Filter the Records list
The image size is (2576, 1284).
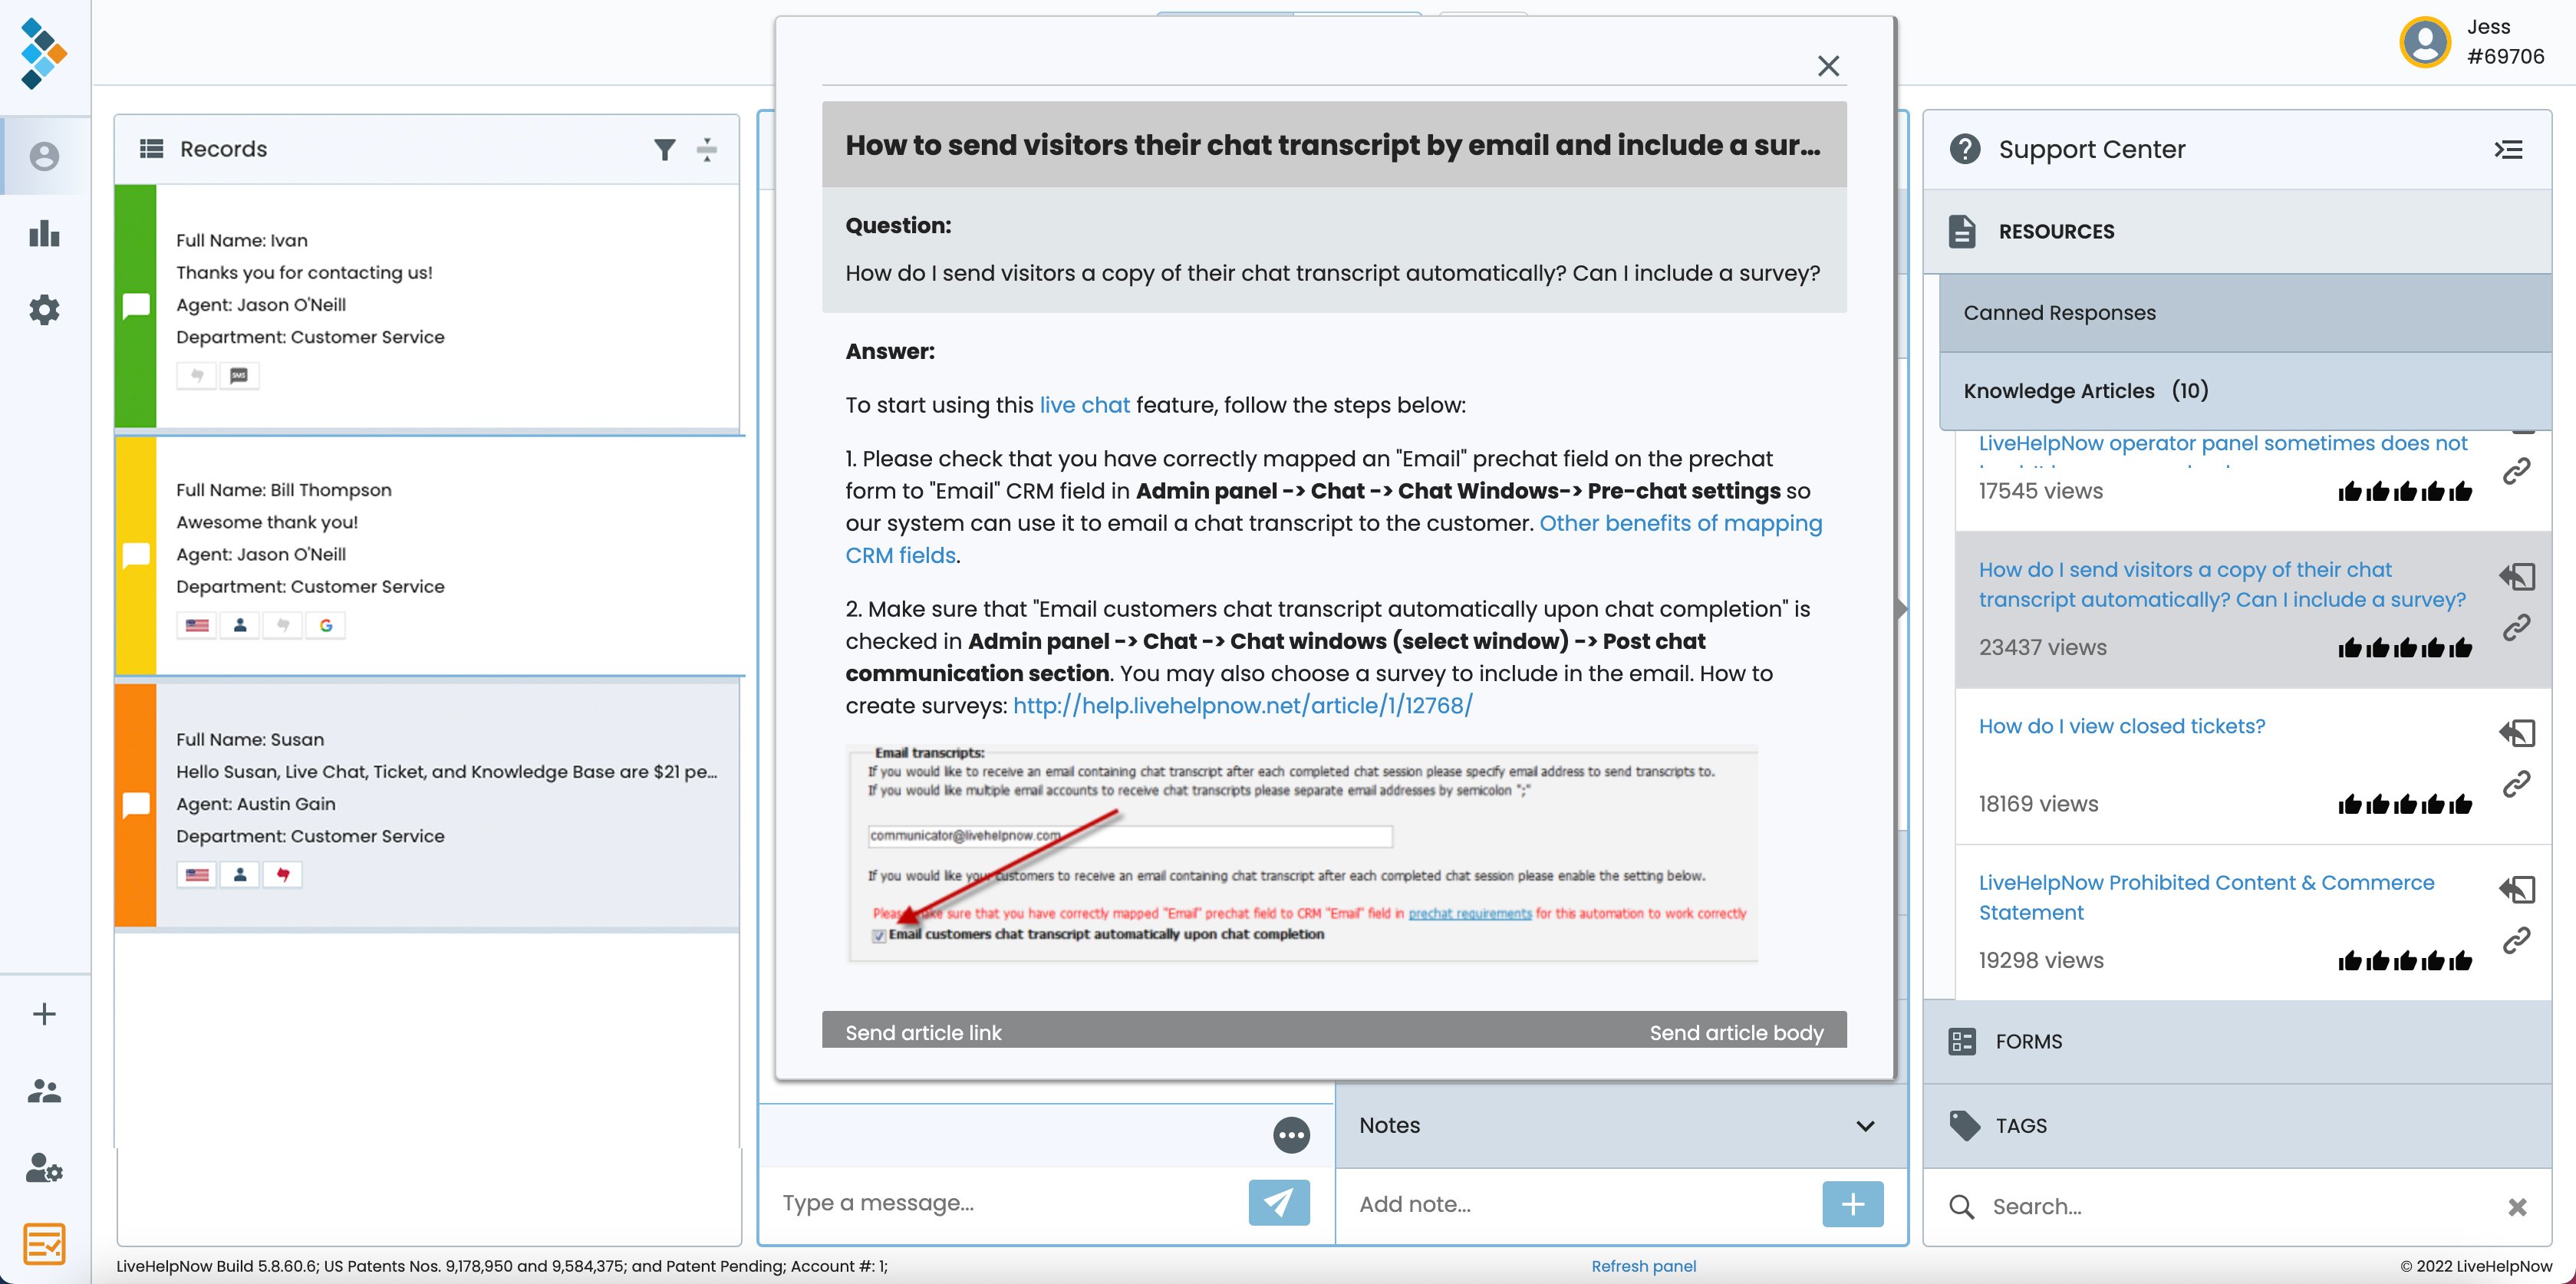coord(664,150)
